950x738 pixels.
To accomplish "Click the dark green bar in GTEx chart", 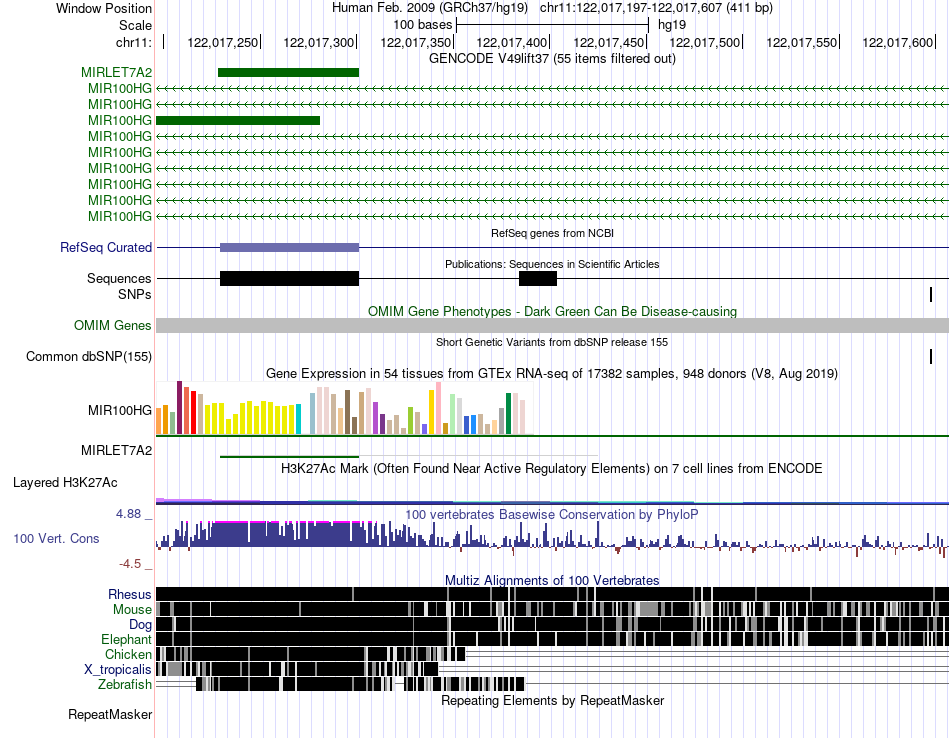I will pyautogui.click(x=509, y=413).
